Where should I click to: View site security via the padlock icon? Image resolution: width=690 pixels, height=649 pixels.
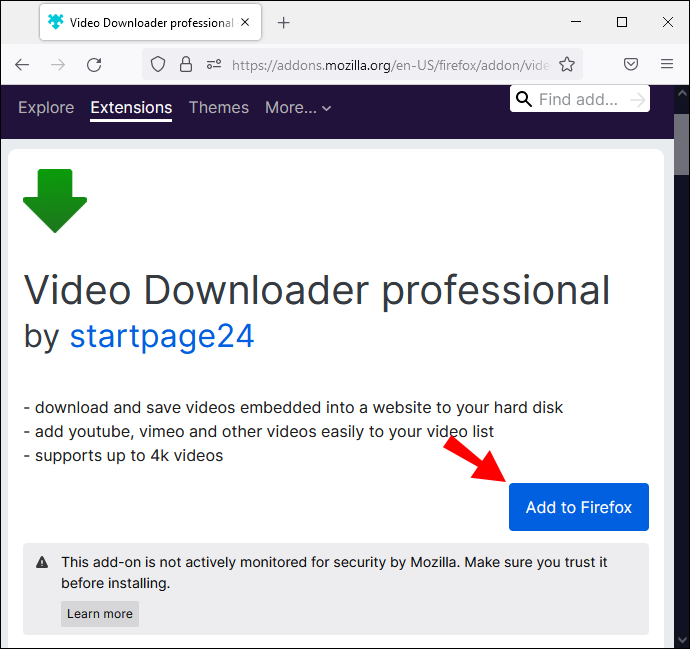[x=186, y=64]
